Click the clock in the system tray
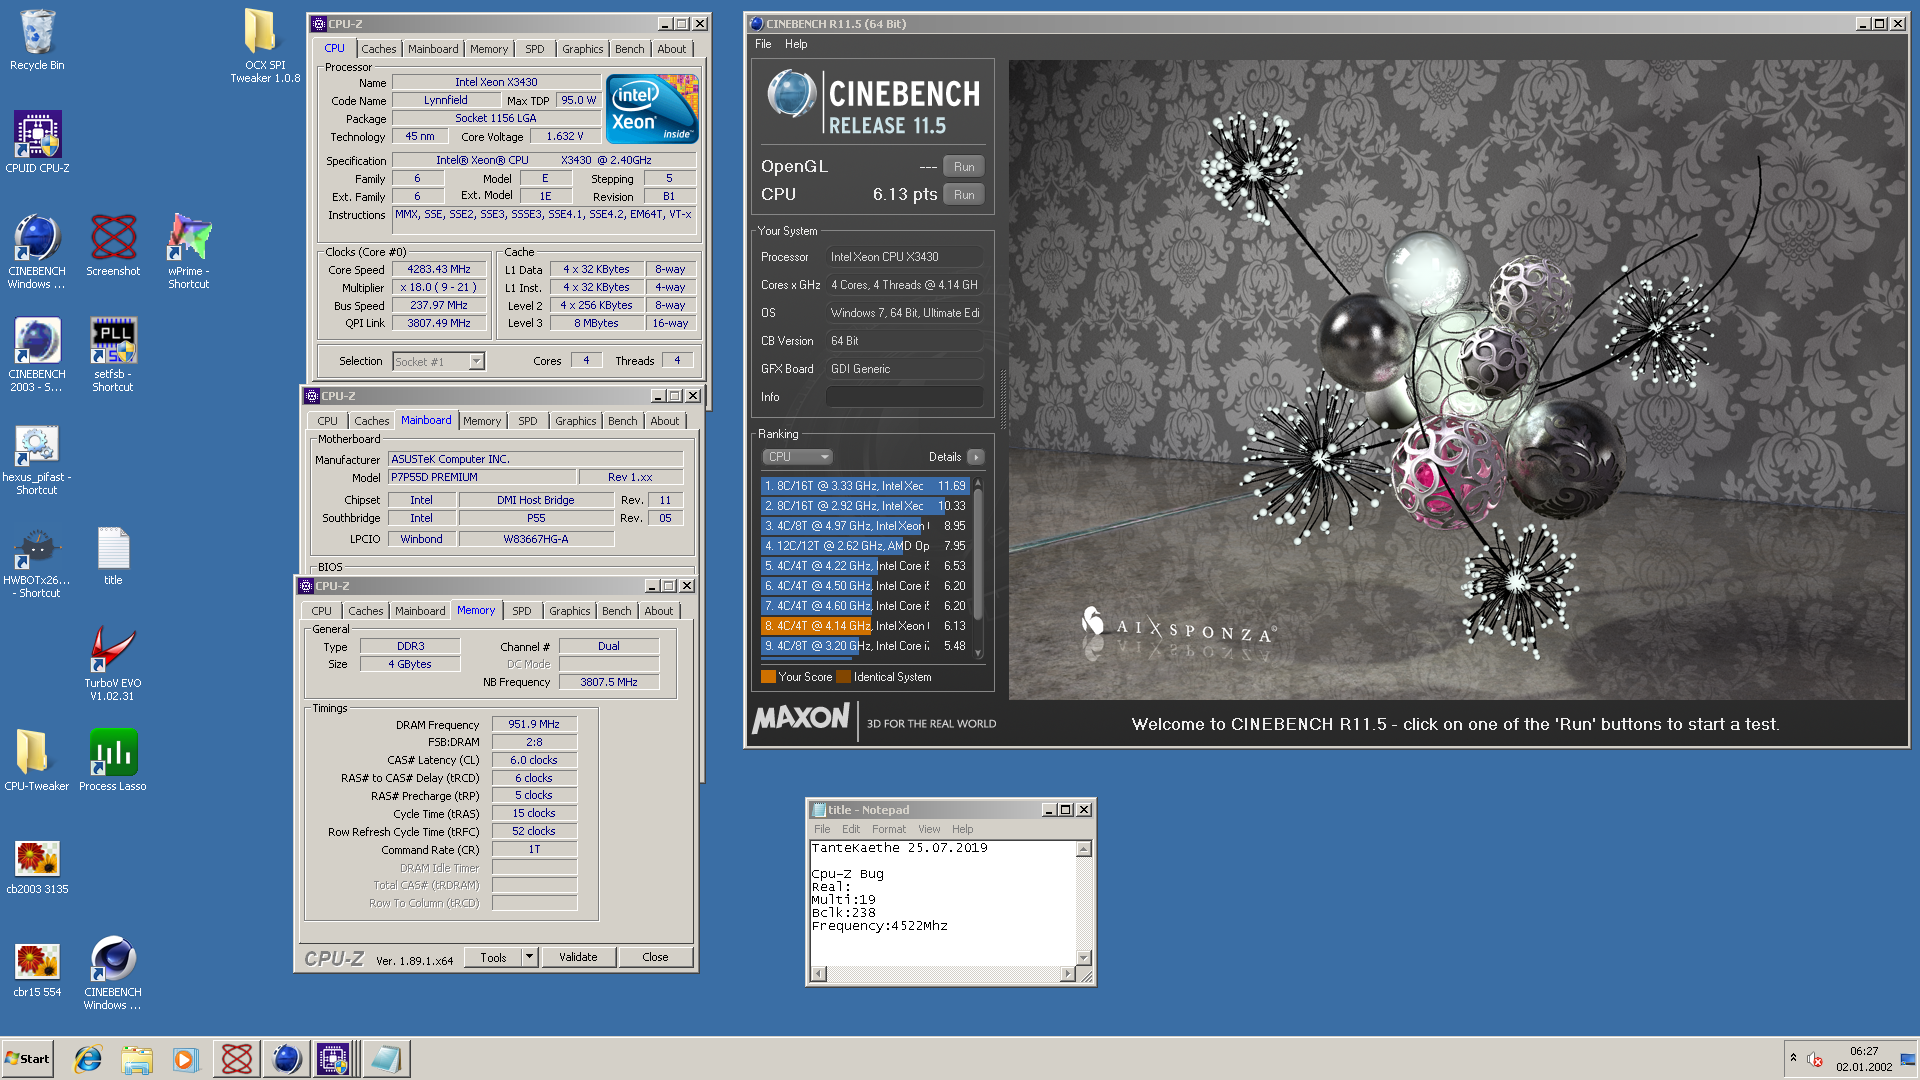 coord(1864,1059)
